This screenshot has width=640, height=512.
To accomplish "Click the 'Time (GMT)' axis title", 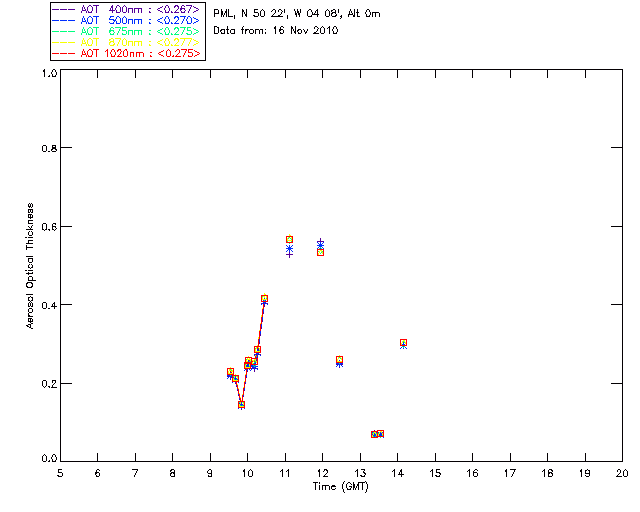I will click(341, 487).
